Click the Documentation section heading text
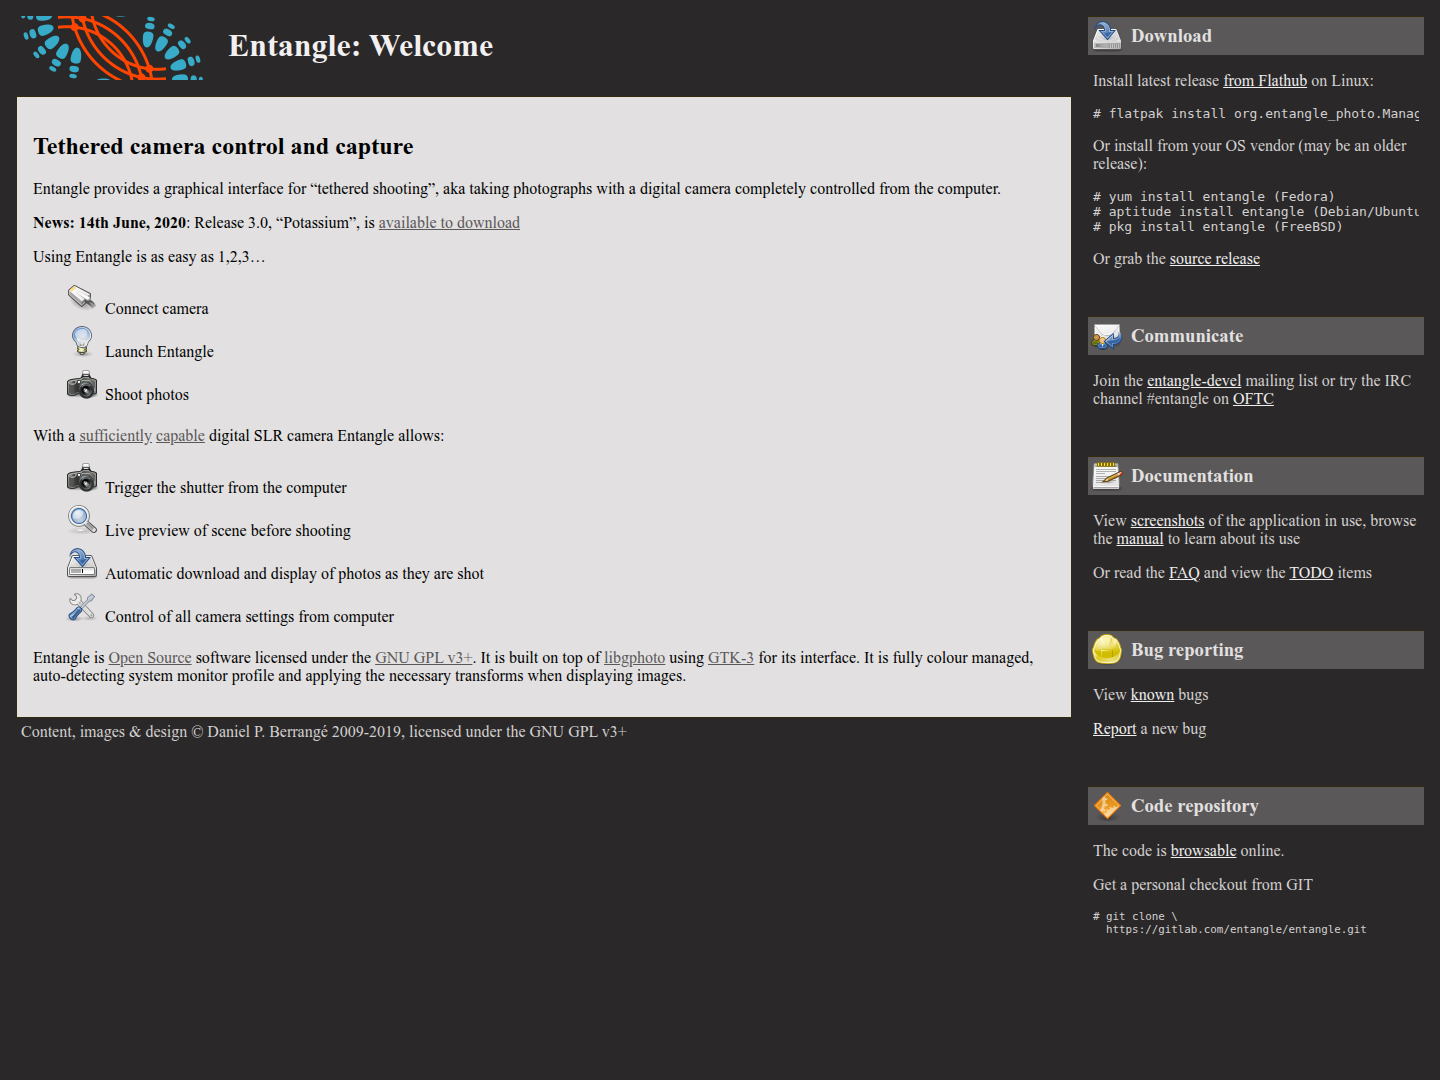The width and height of the screenshot is (1440, 1080). click(x=1192, y=476)
